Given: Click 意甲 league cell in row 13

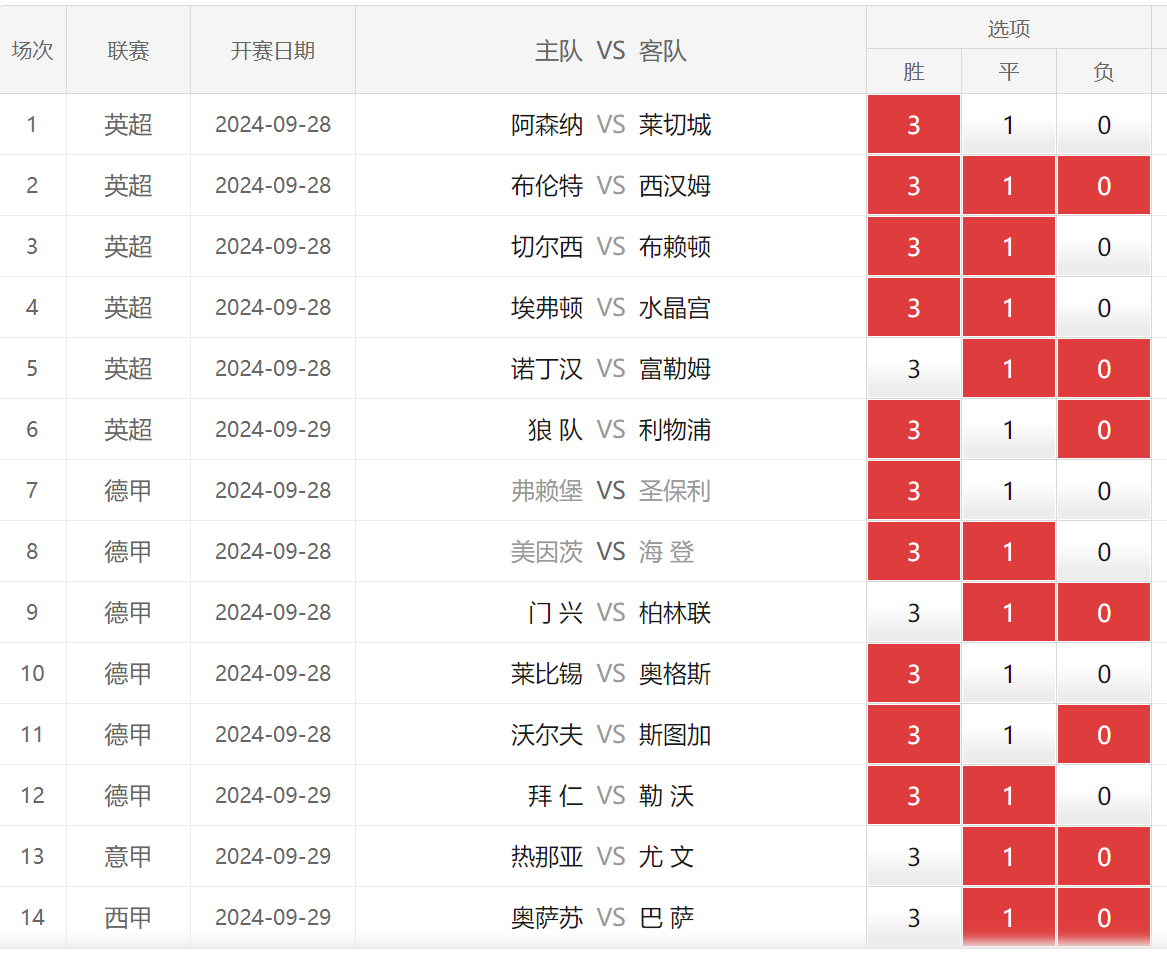Looking at the screenshot, I should pos(128,856).
